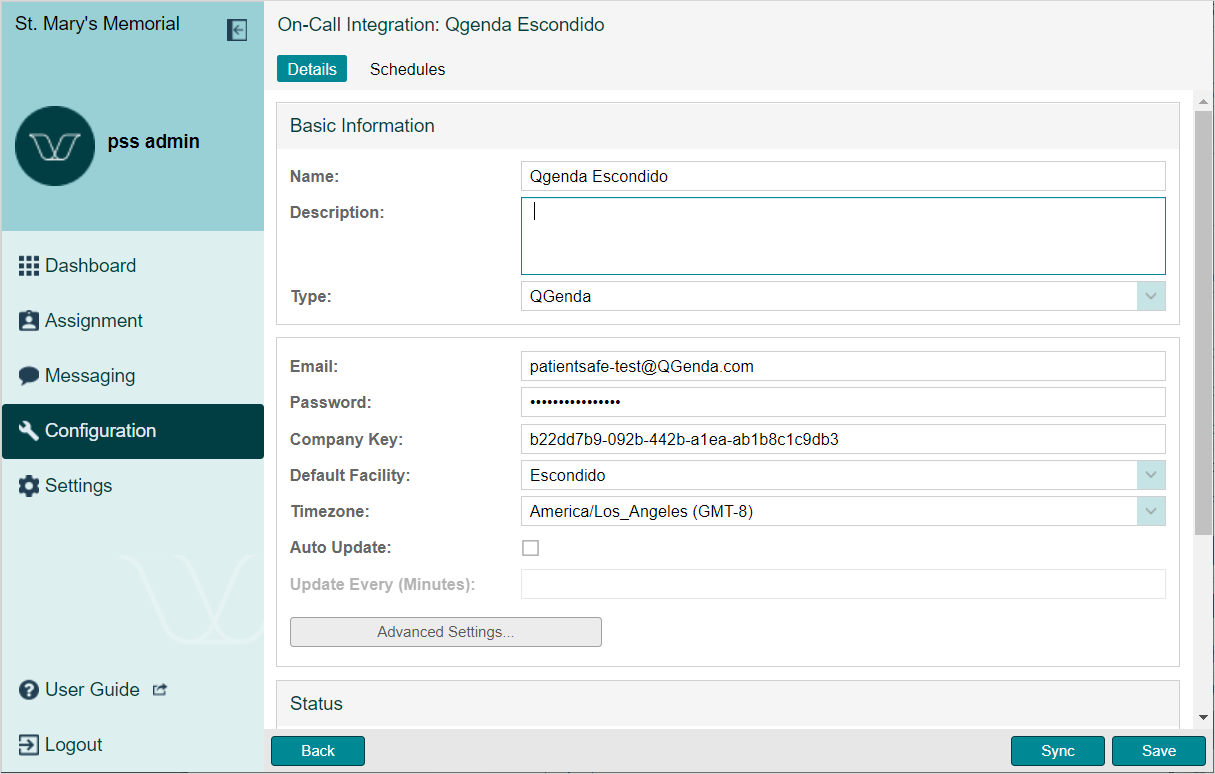This screenshot has width=1215, height=774.
Task: Enable the Auto Update checkbox
Action: (531, 548)
